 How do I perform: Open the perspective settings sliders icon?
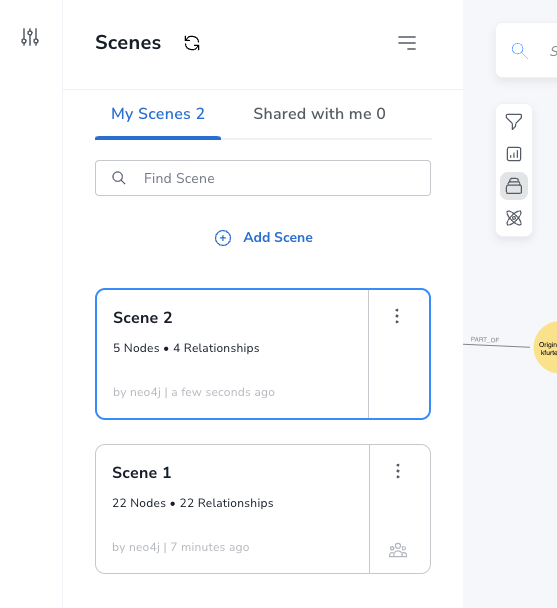click(30, 37)
